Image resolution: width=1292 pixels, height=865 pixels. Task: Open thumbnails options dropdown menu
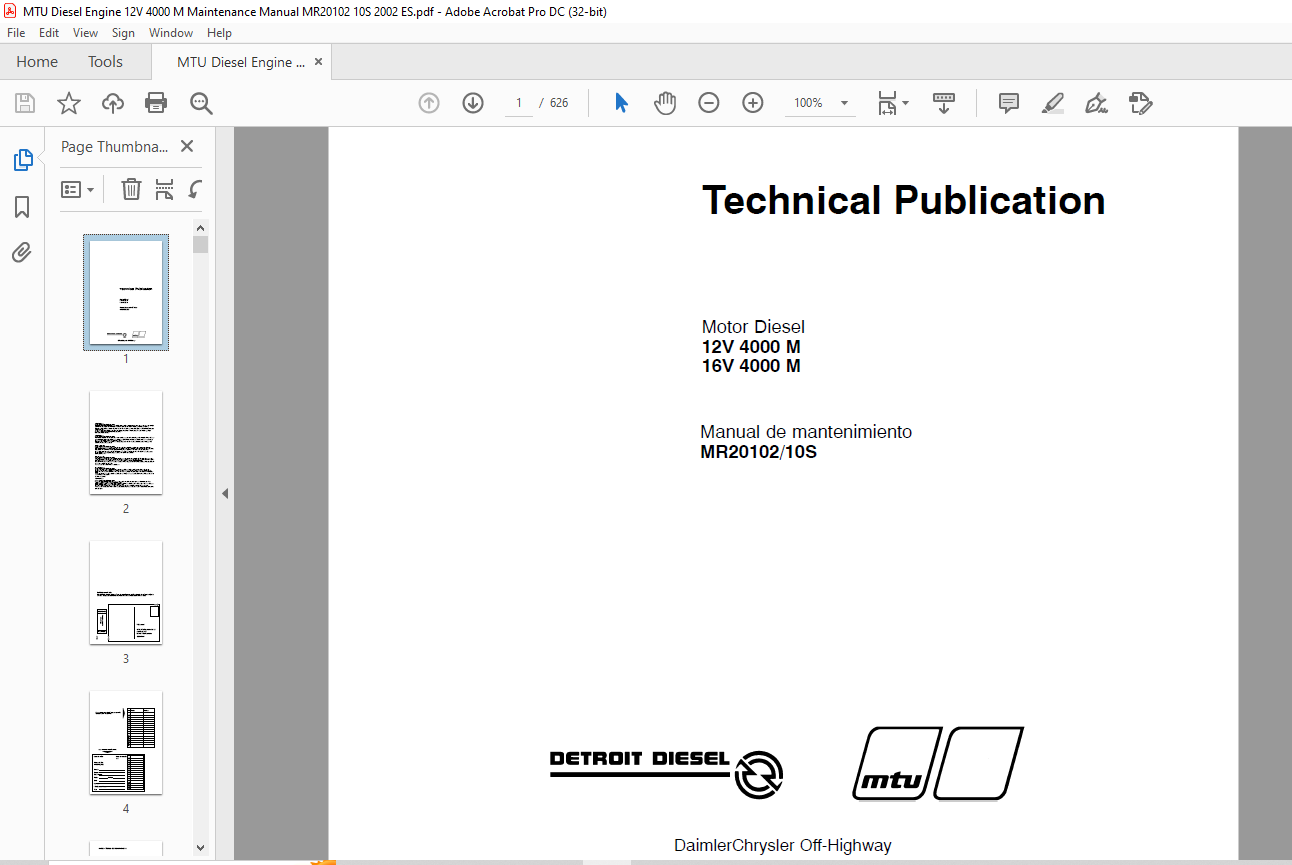tap(78, 189)
